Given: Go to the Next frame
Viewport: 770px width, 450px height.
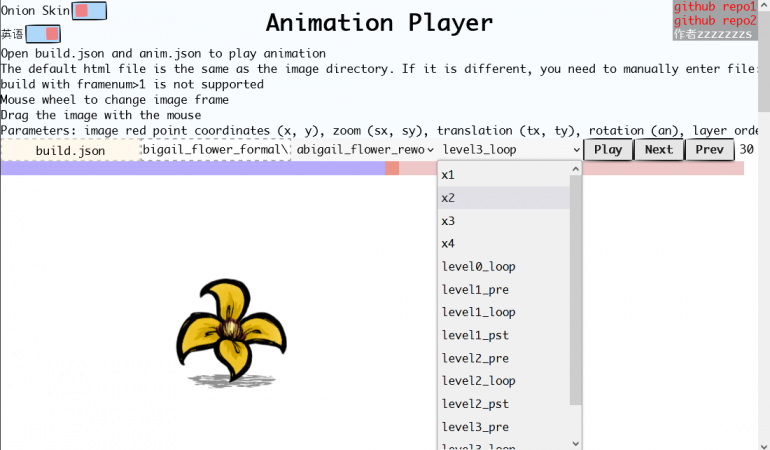Looking at the screenshot, I should [659, 149].
